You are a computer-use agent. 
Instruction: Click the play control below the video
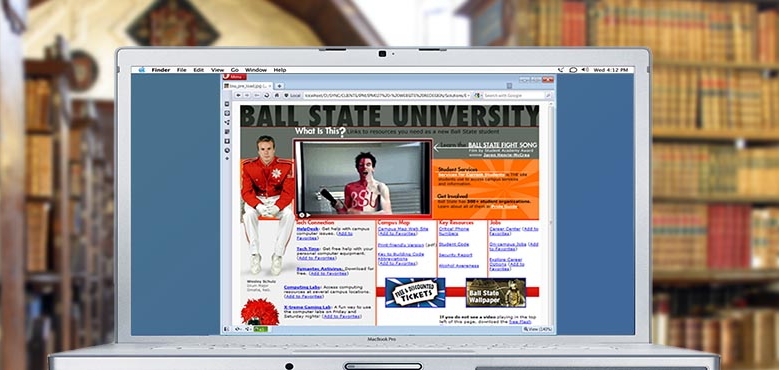coord(308,215)
